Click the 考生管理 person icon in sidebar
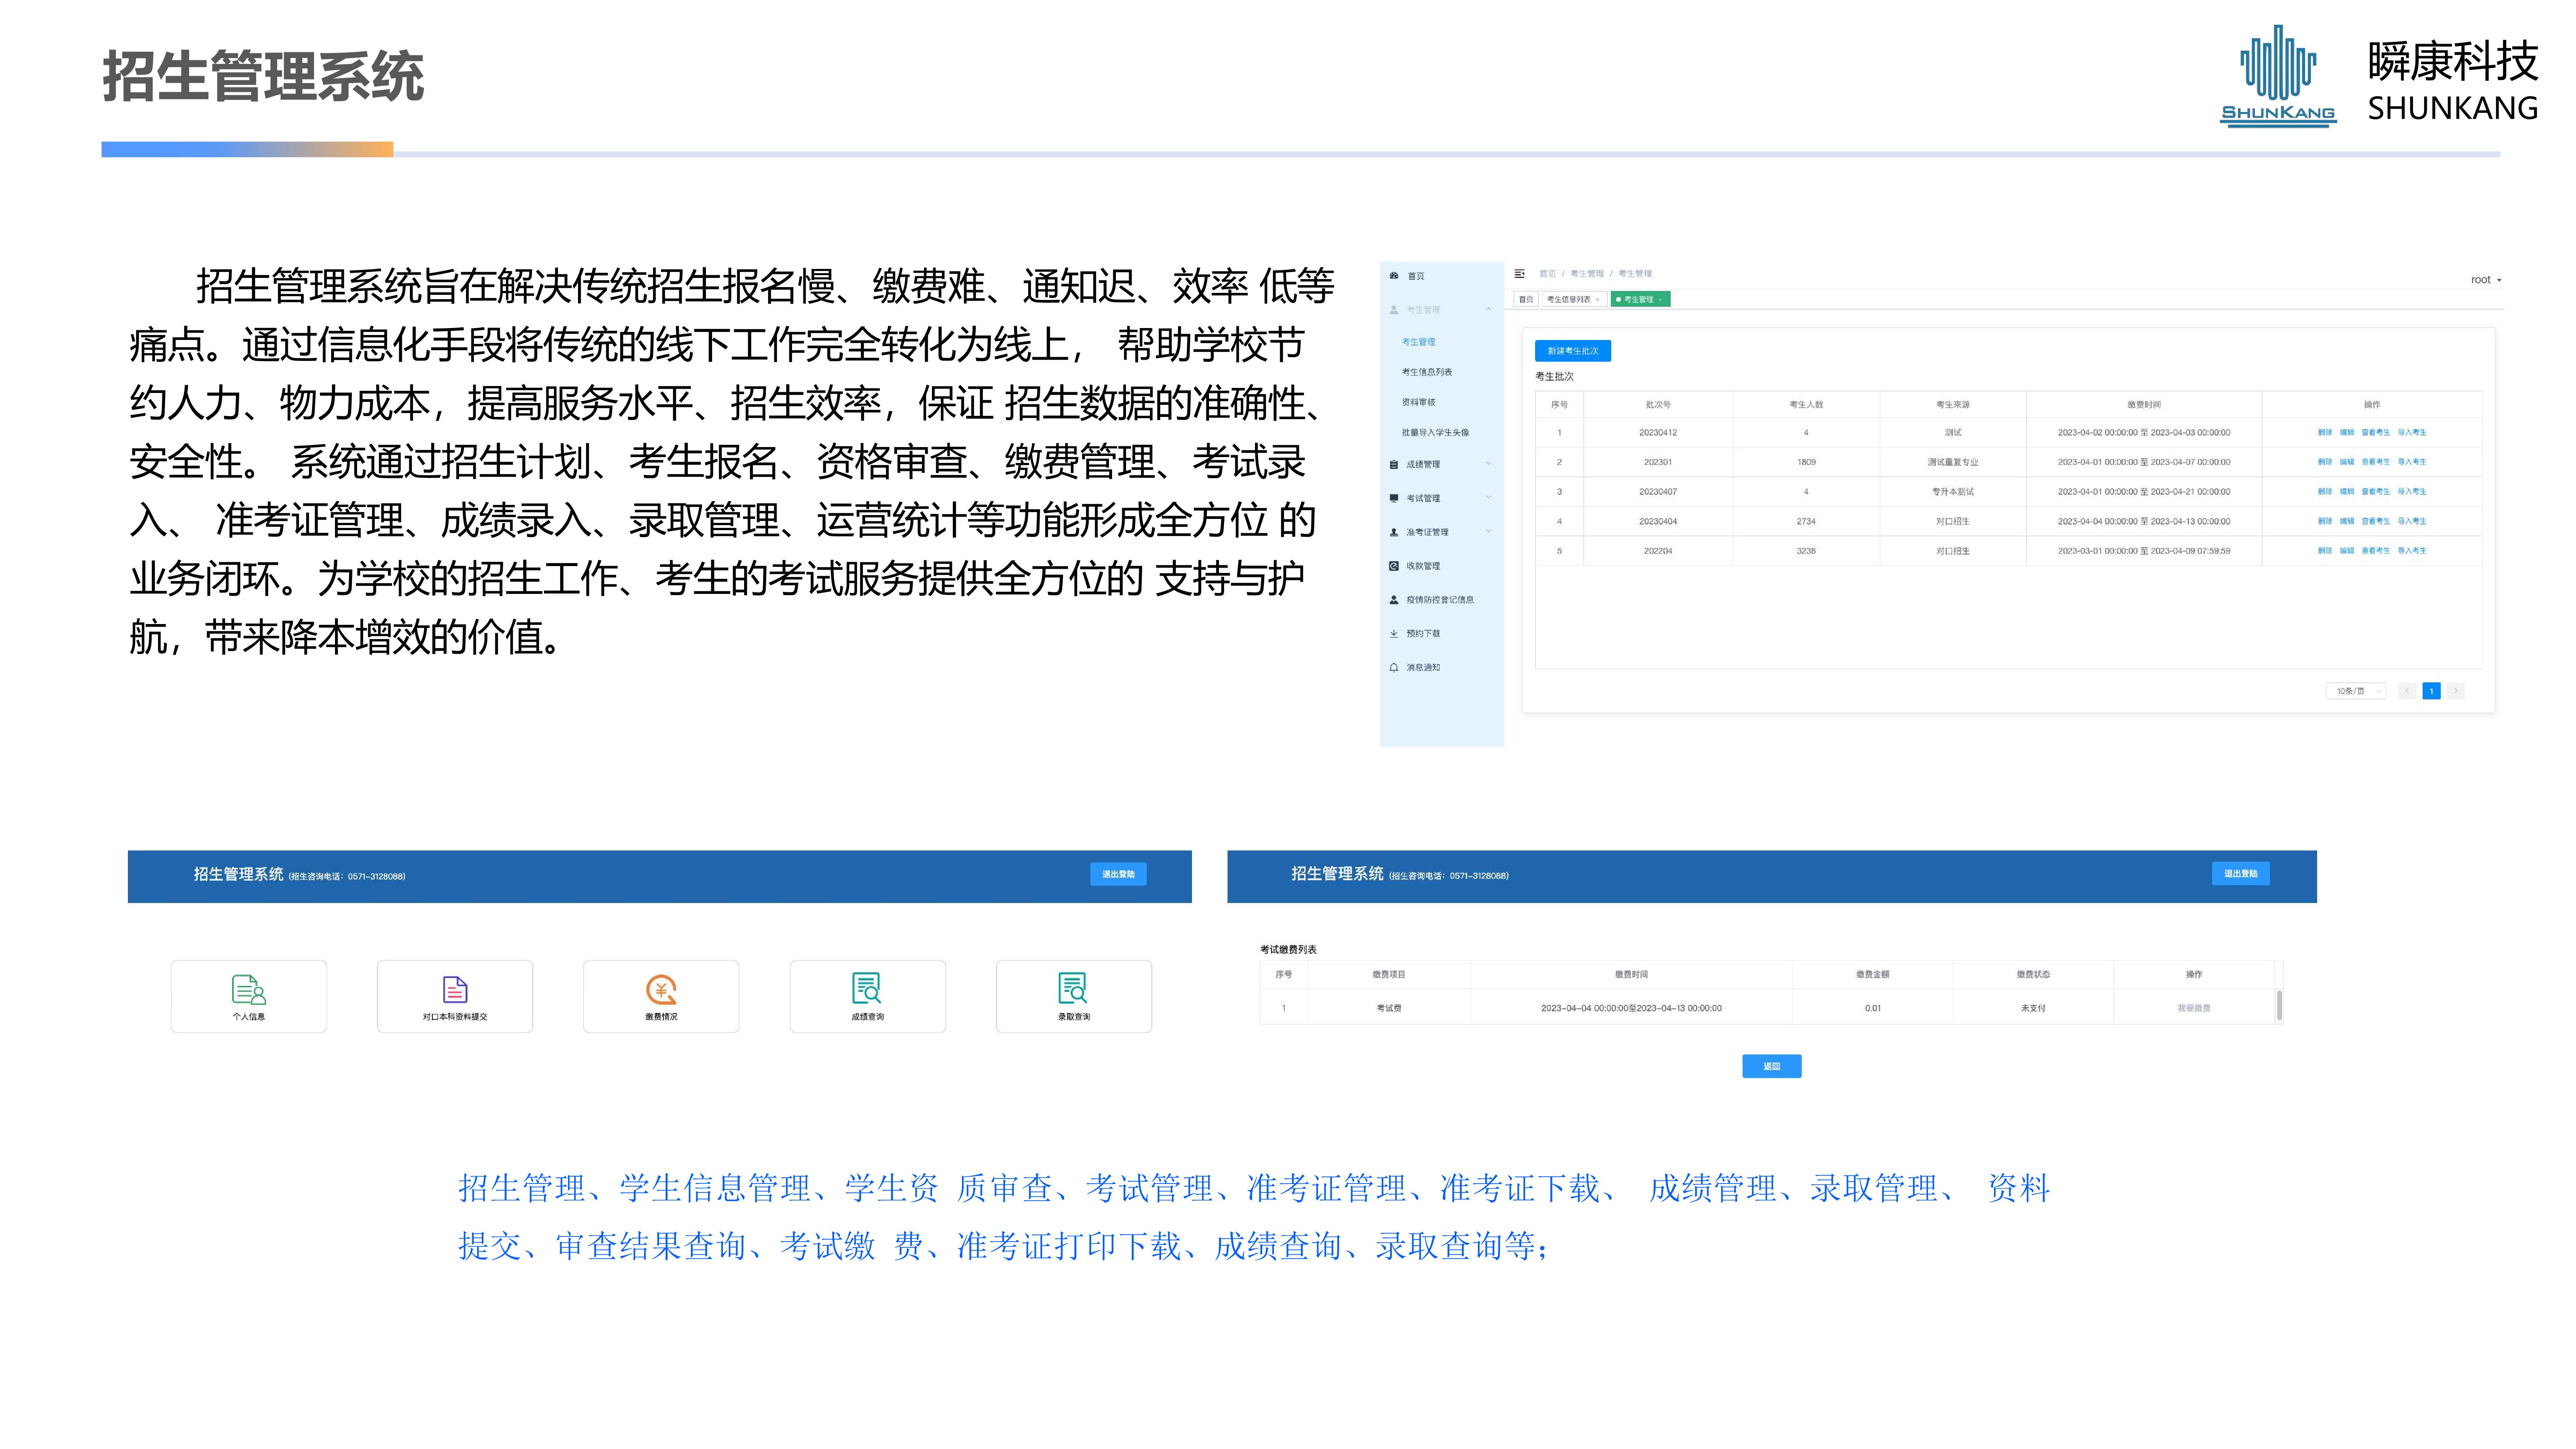Image resolution: width=2576 pixels, height=1449 pixels. [x=1394, y=310]
